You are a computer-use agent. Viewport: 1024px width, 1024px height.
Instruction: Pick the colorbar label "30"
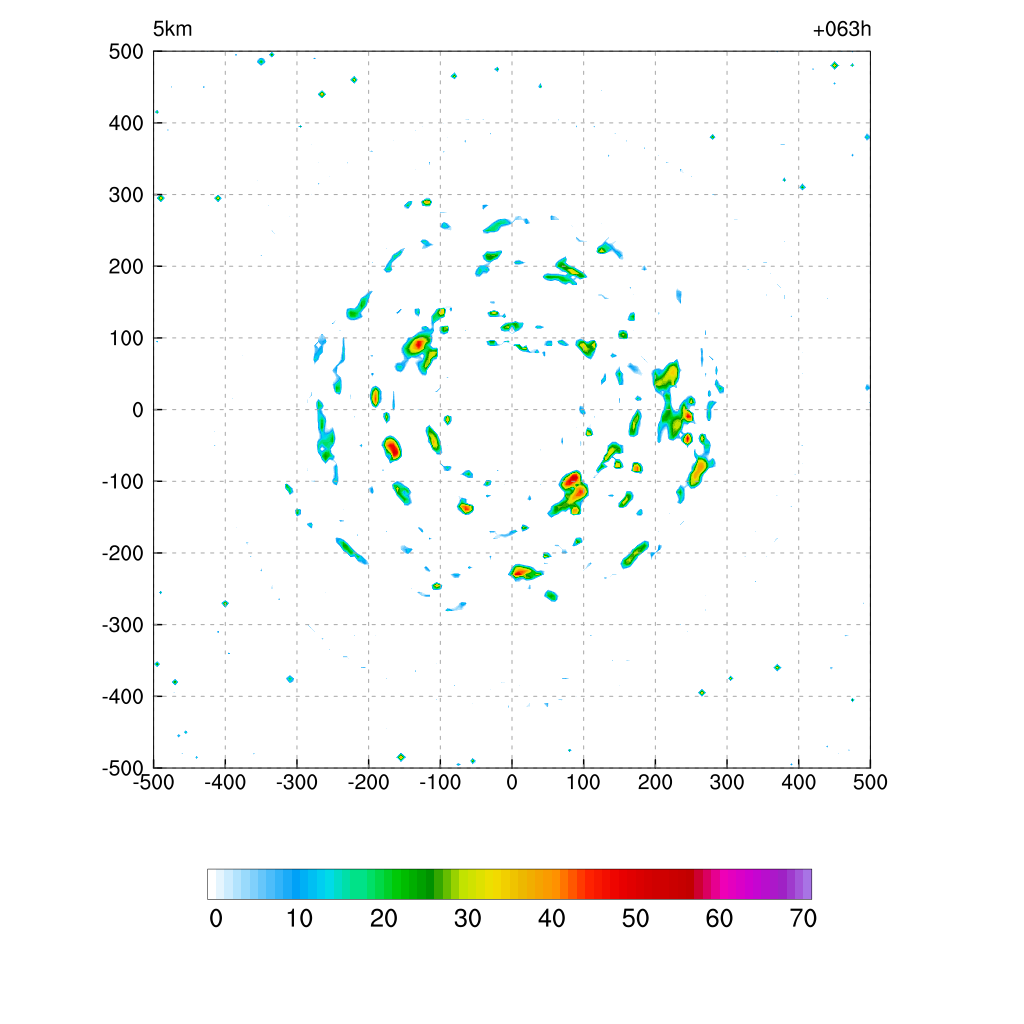point(468,919)
